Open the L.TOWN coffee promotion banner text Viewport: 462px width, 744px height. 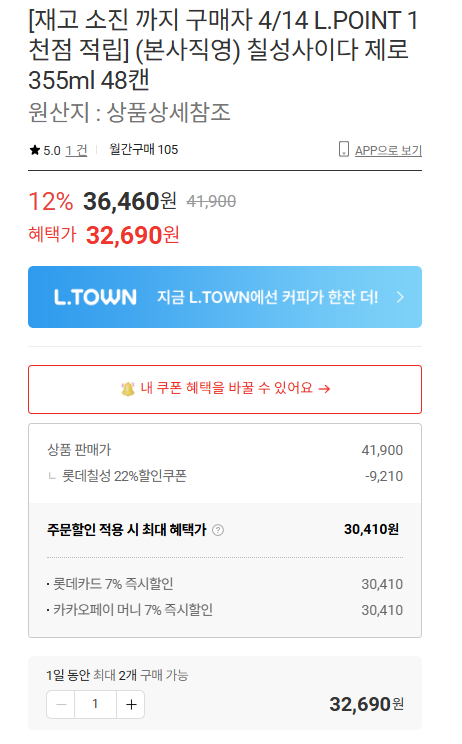pos(267,297)
